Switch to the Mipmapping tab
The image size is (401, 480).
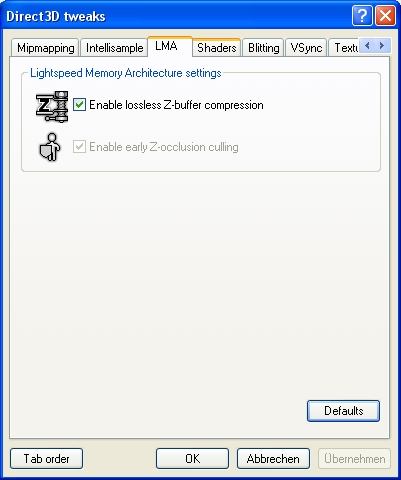pos(45,48)
